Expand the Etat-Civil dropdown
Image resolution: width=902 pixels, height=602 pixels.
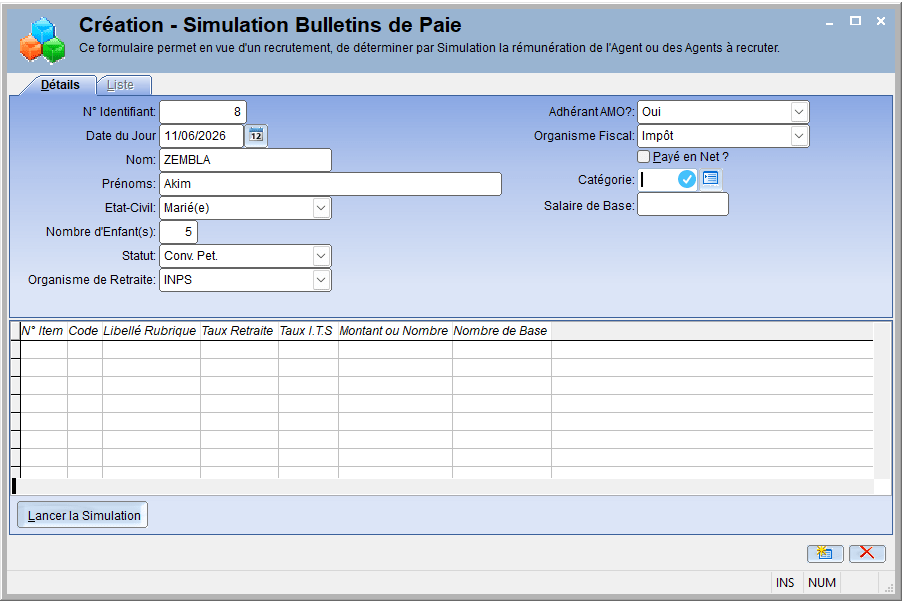[321, 208]
